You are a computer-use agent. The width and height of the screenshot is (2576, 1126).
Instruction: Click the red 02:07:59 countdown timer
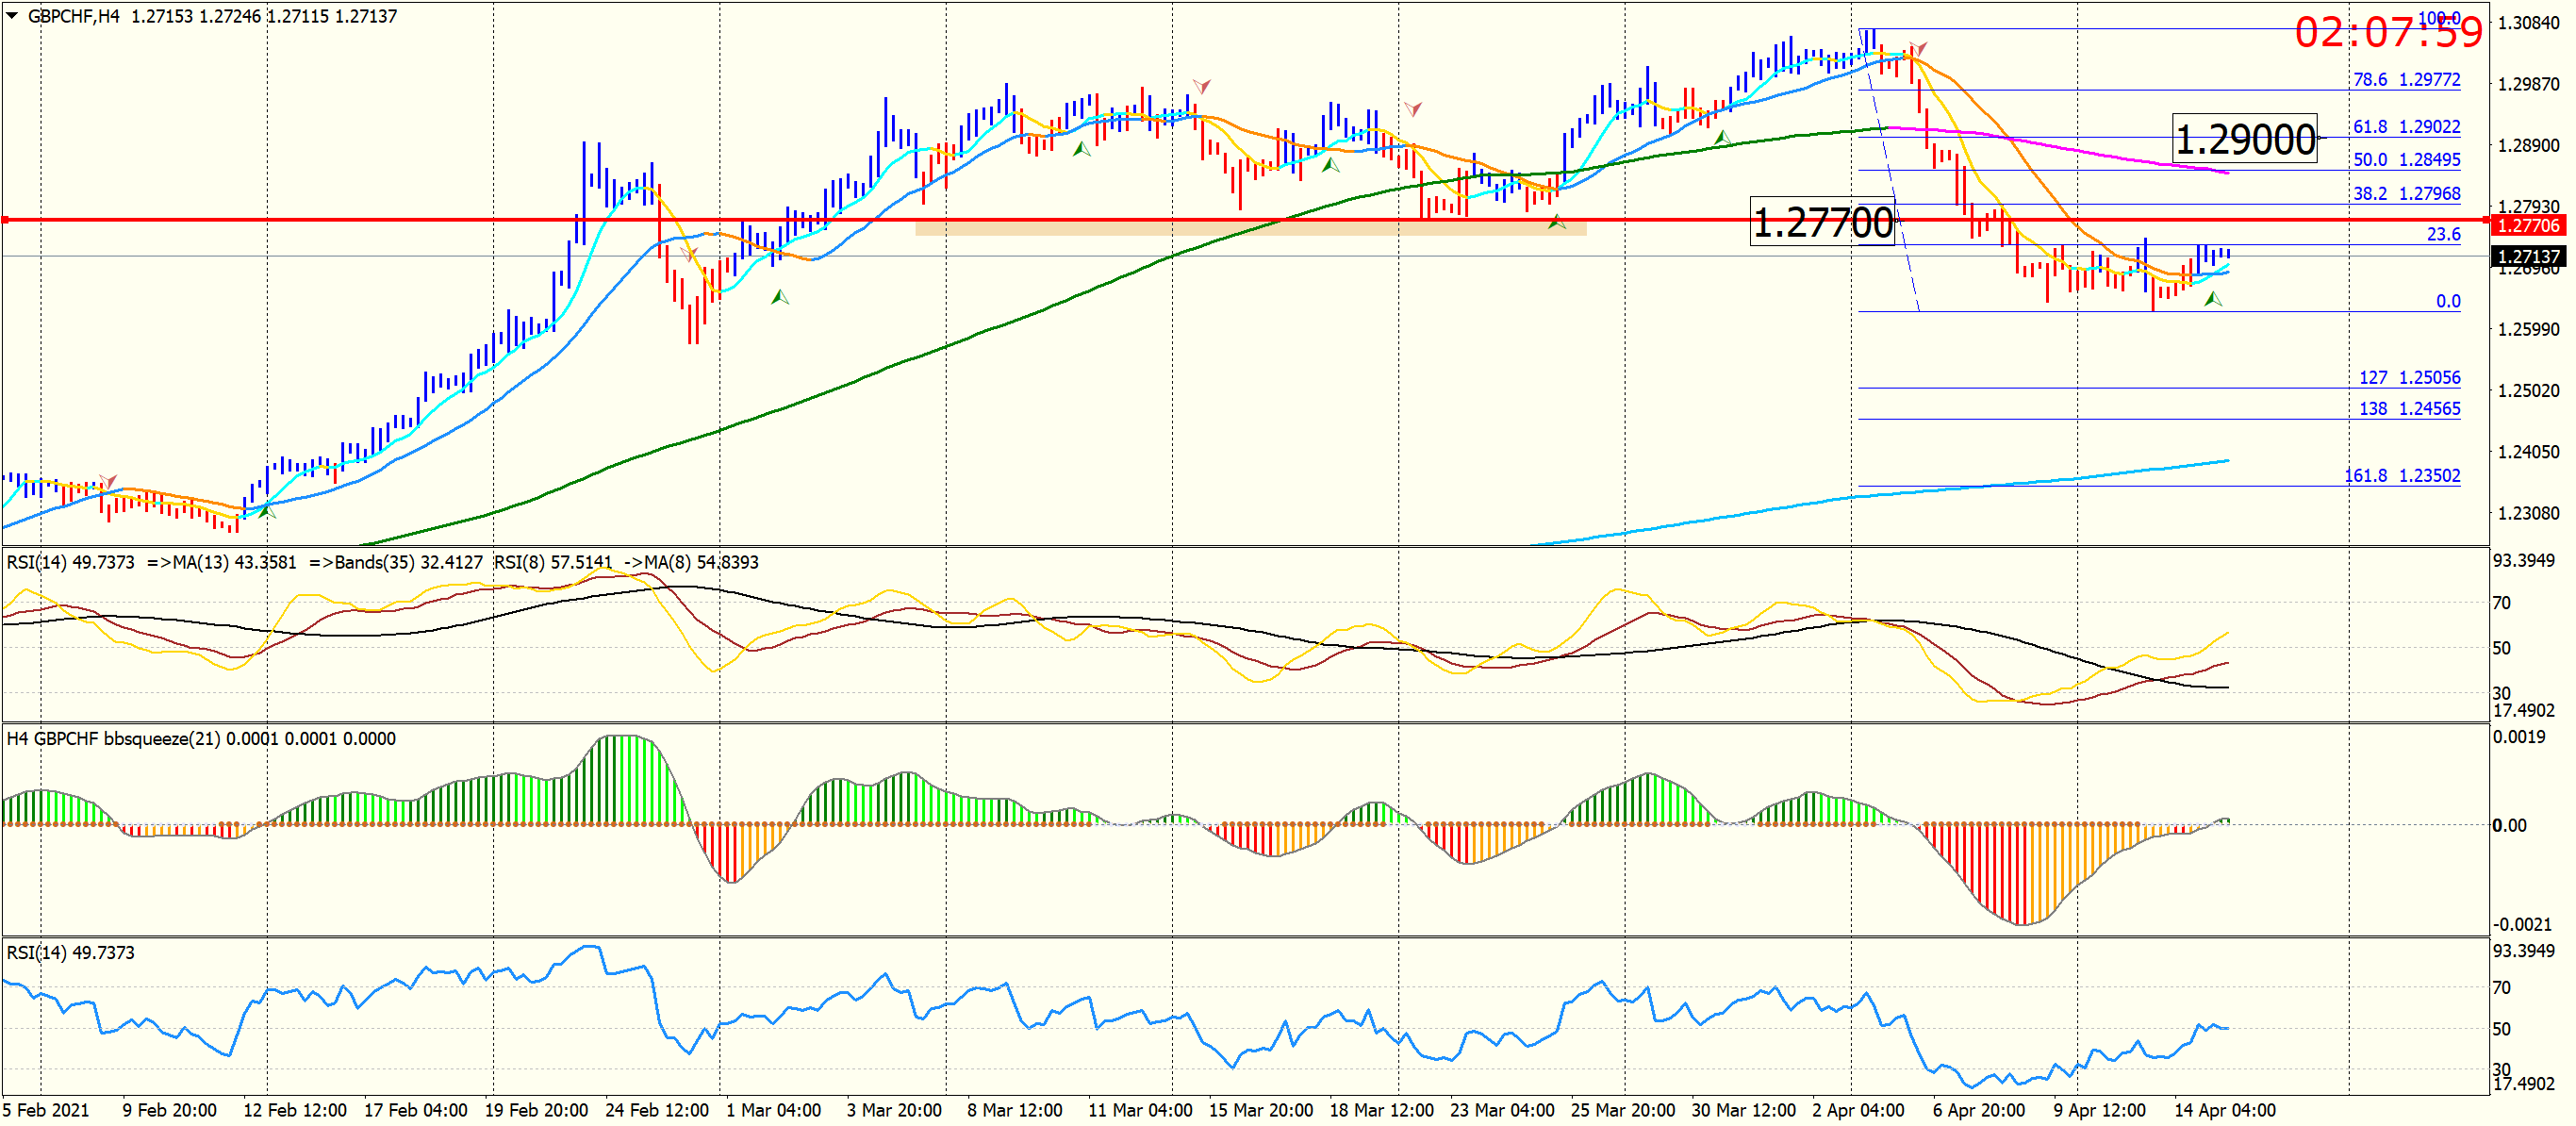point(2387,33)
